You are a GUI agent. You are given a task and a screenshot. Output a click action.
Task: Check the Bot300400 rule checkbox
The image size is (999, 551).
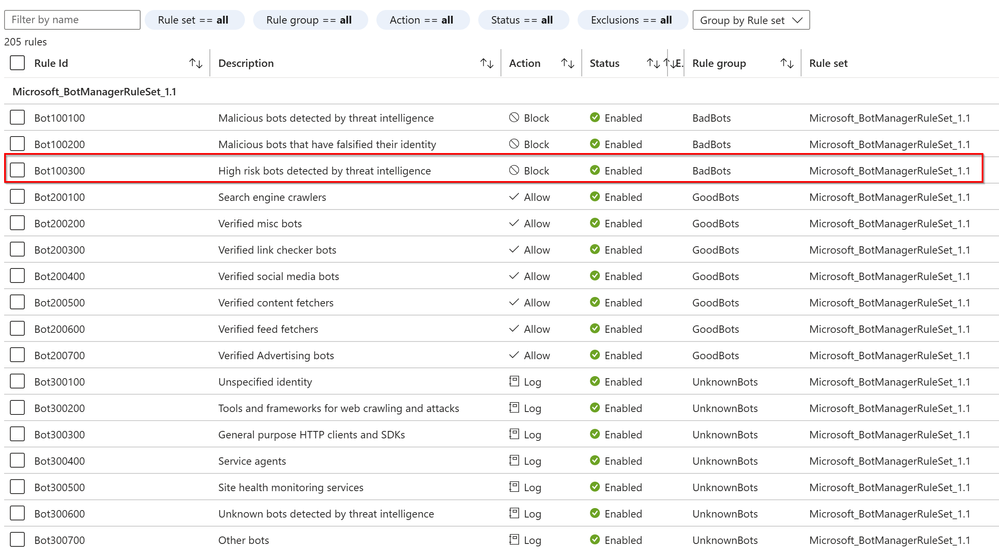tap(18, 460)
